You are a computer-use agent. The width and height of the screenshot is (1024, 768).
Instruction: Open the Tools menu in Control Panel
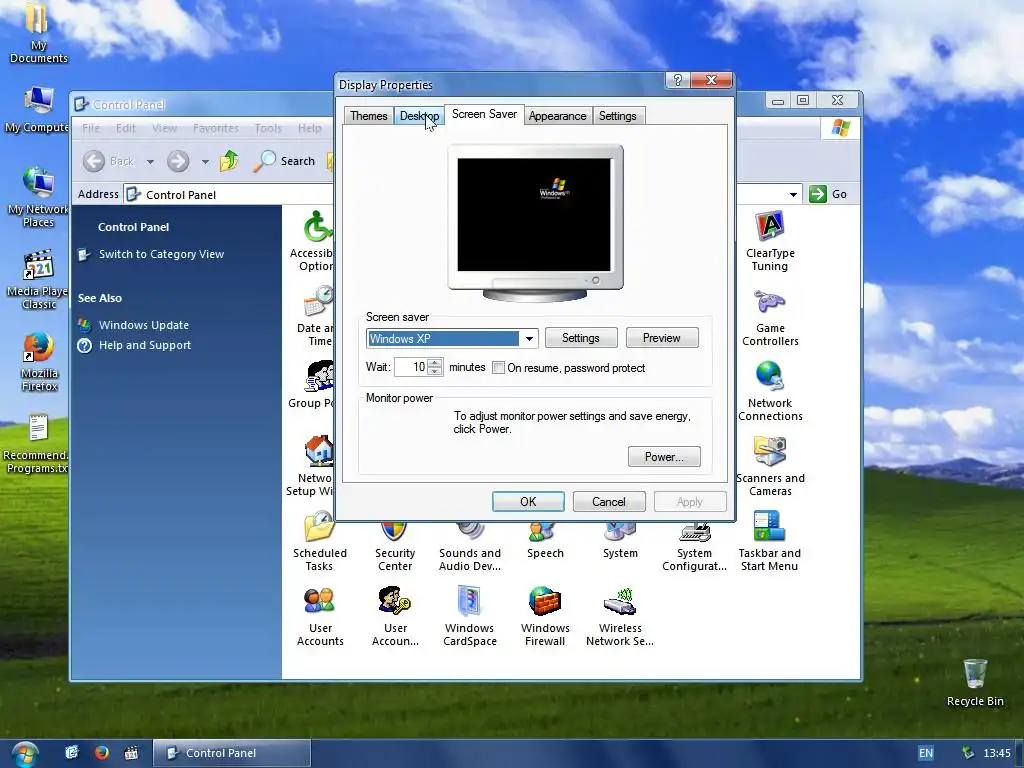pyautogui.click(x=268, y=128)
